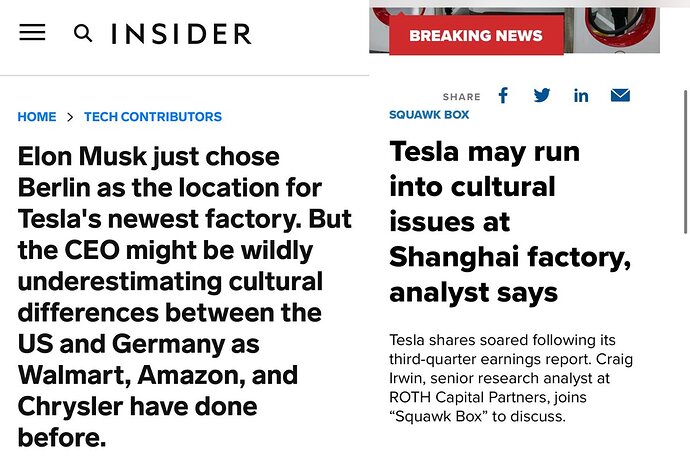Click the red BREAKING NEWS banner
Screen dimensions: 690x456
tap(476, 36)
